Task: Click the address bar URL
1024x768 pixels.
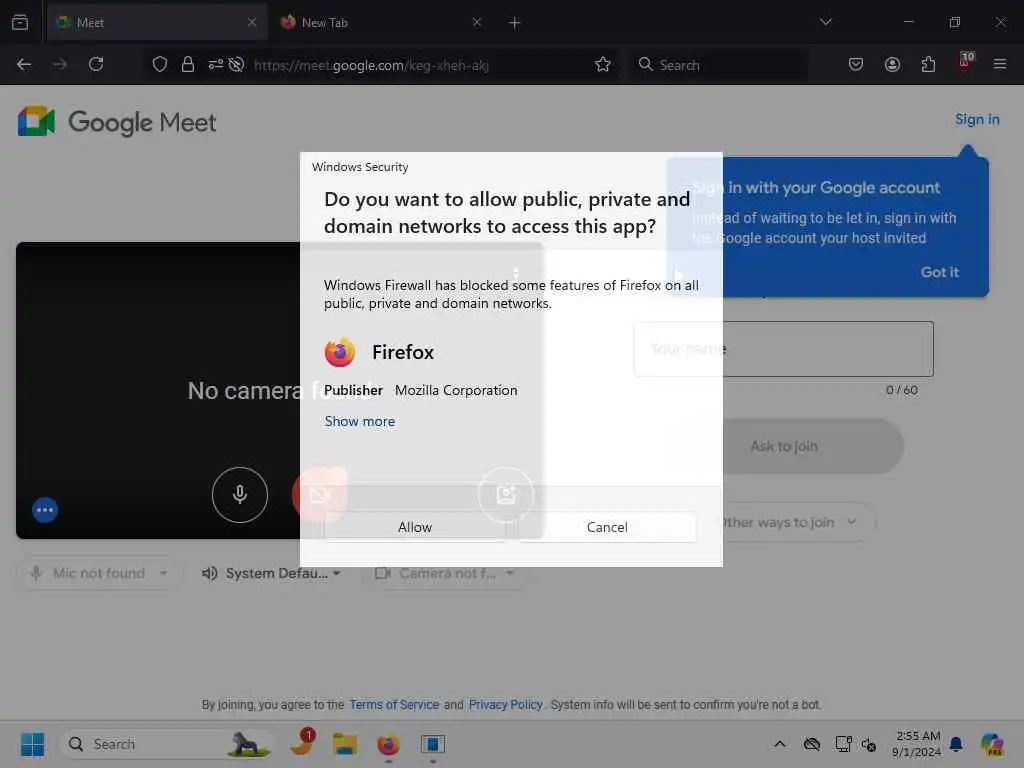Action: [x=371, y=65]
